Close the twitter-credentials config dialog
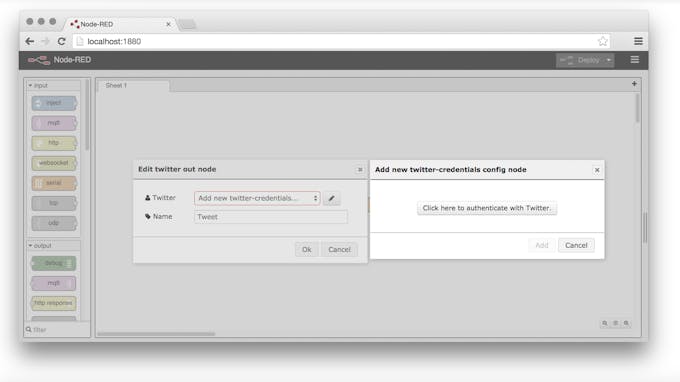680x382 pixels. click(597, 170)
